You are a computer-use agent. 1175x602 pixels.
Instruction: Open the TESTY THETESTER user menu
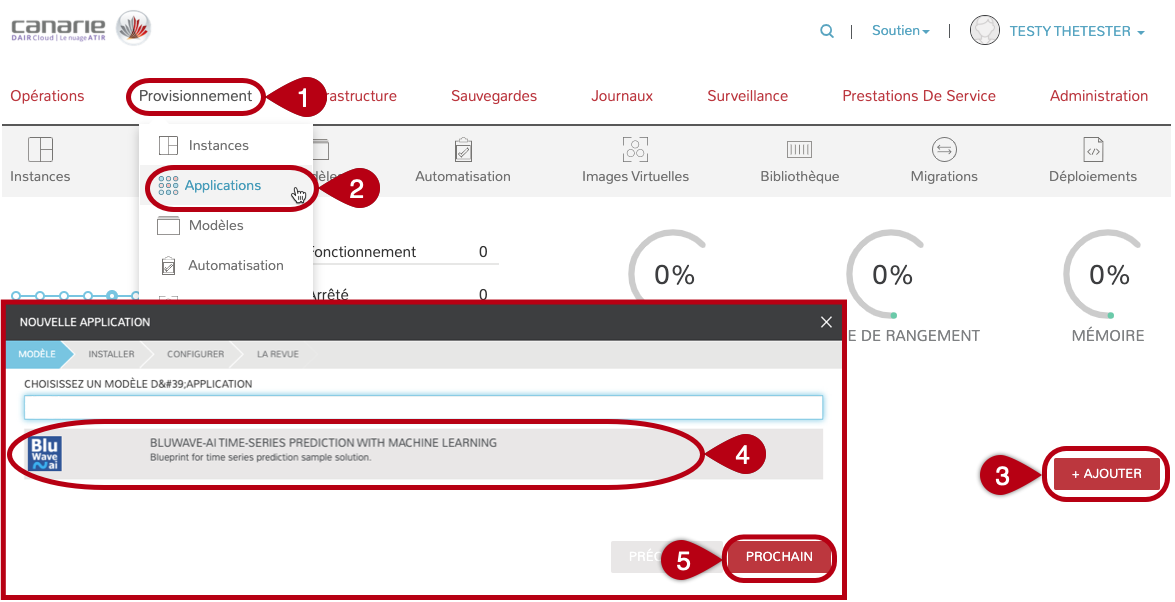(x=1075, y=31)
